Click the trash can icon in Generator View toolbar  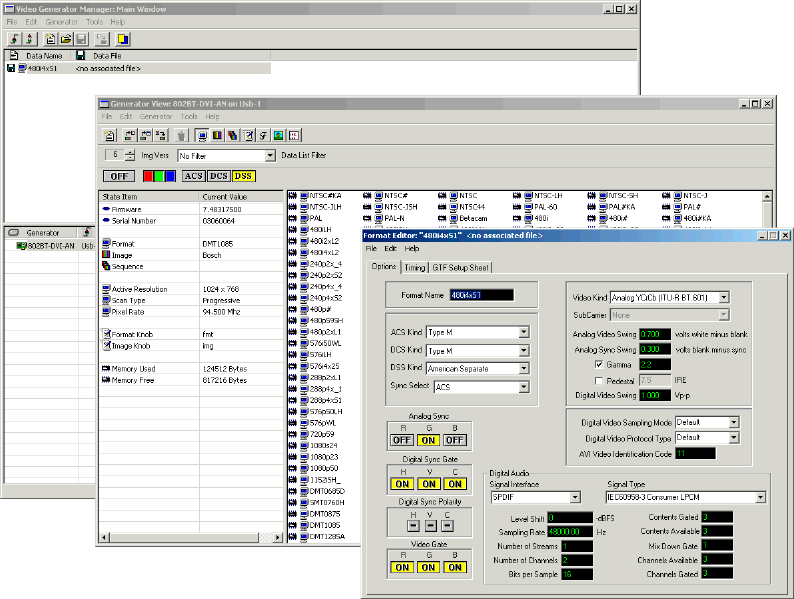pos(181,135)
